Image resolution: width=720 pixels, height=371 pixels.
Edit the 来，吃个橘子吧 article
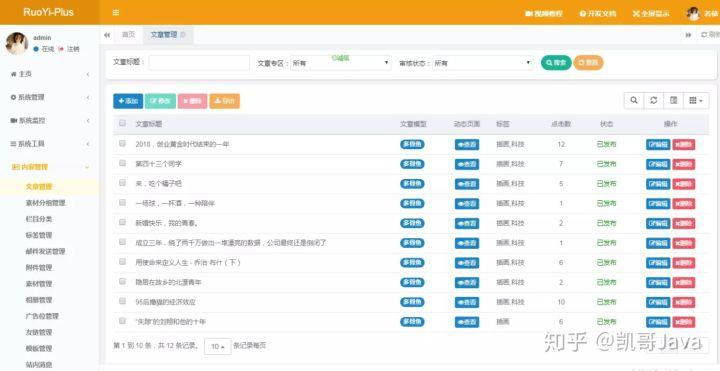pos(658,184)
